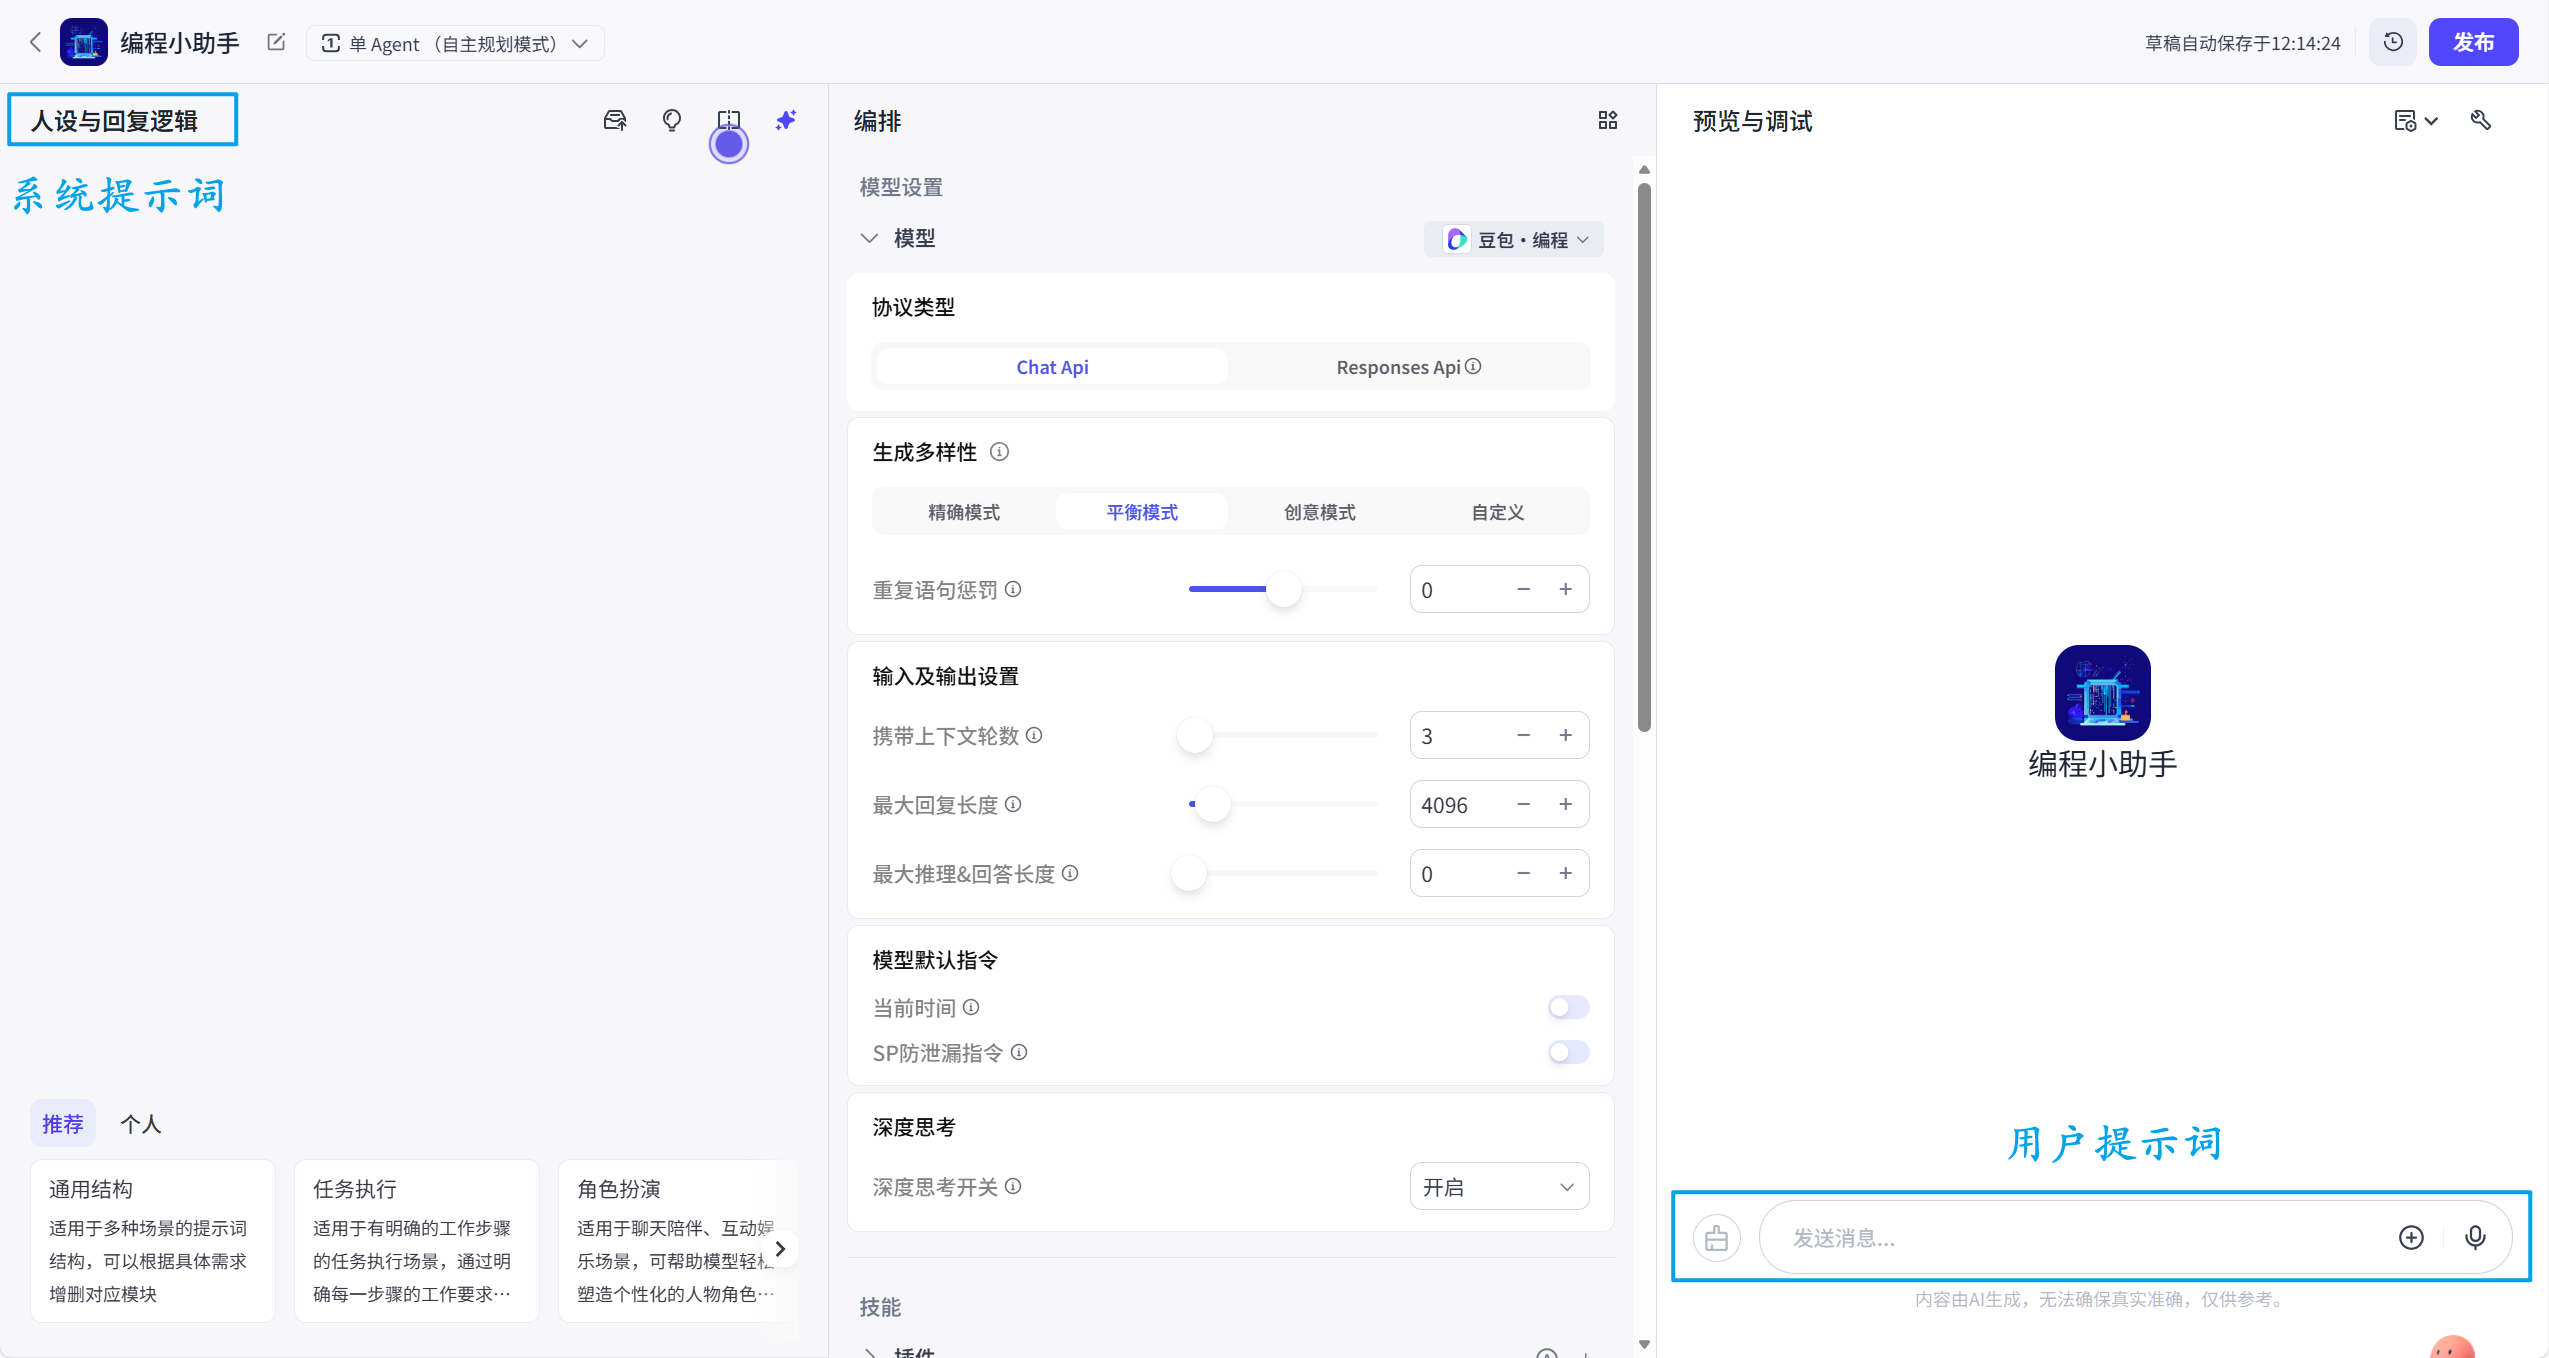Select the Responses Api tab
Screen dimensions: 2549x1358
[x=1405, y=366]
